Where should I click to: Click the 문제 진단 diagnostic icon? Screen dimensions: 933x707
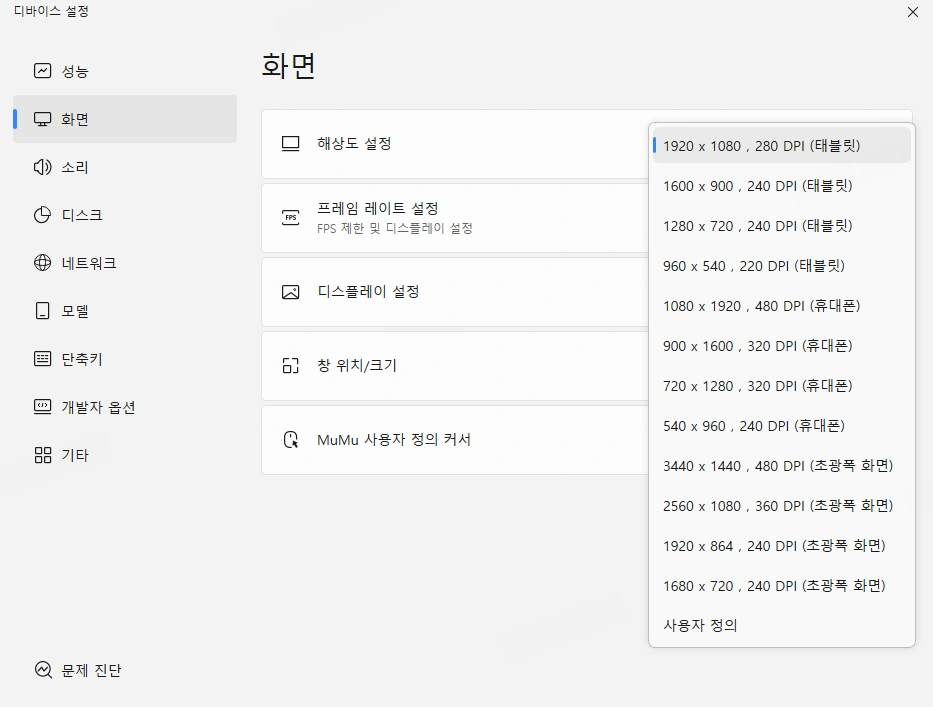pos(43,670)
